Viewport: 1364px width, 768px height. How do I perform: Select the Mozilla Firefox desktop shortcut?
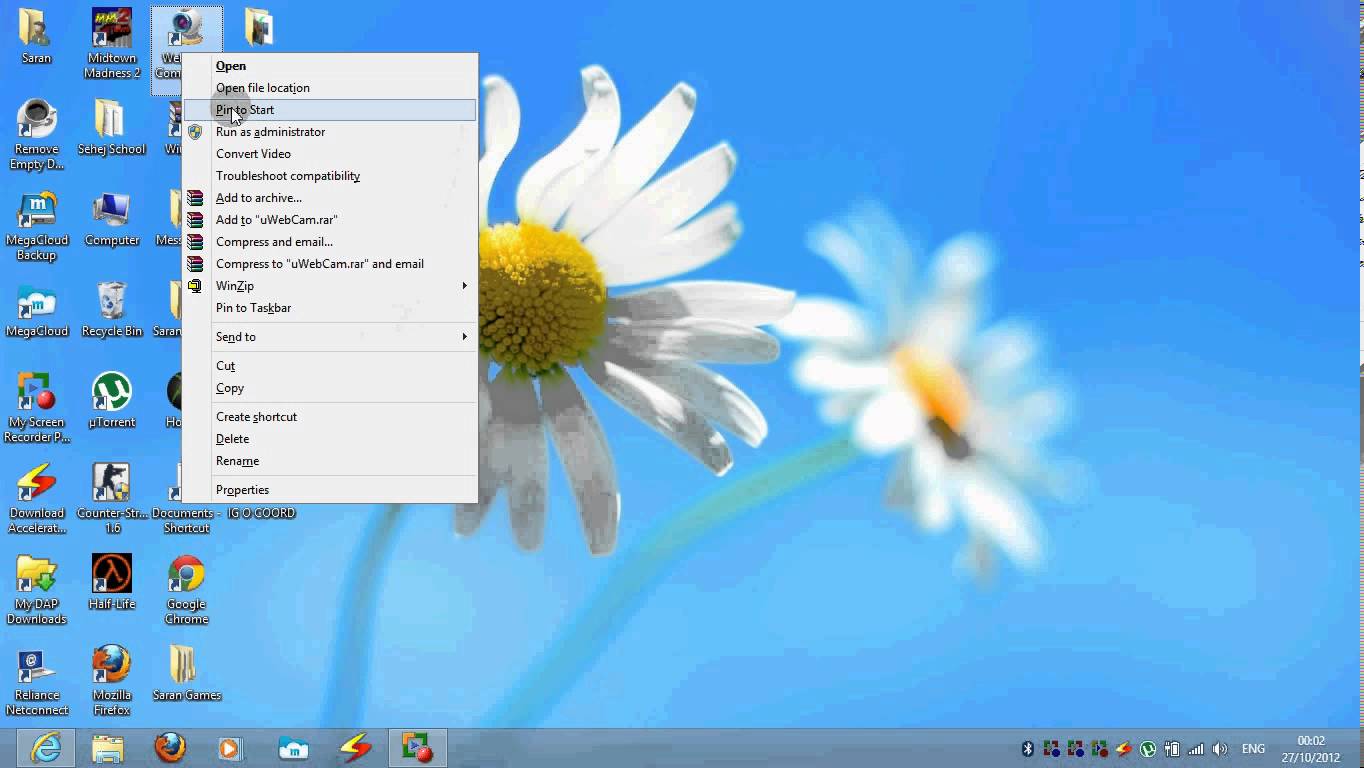pos(112,681)
